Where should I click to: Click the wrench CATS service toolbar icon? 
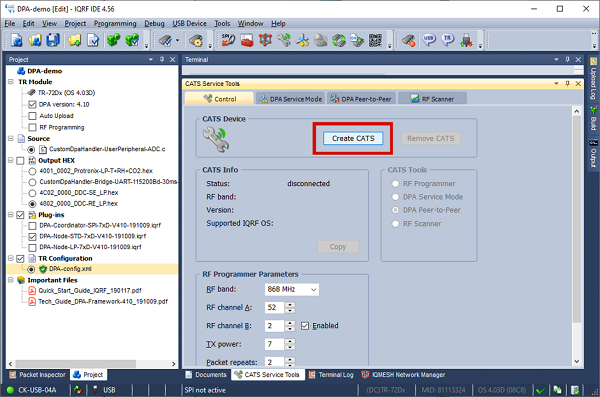point(284,40)
